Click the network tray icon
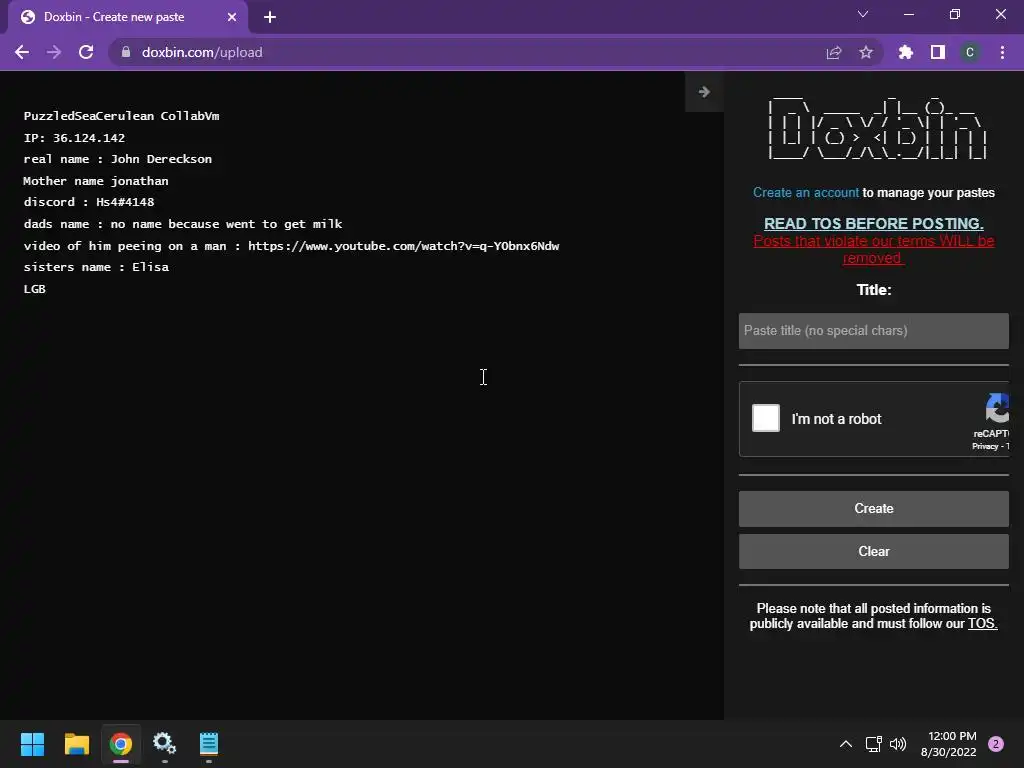This screenshot has width=1024, height=768. (873, 744)
